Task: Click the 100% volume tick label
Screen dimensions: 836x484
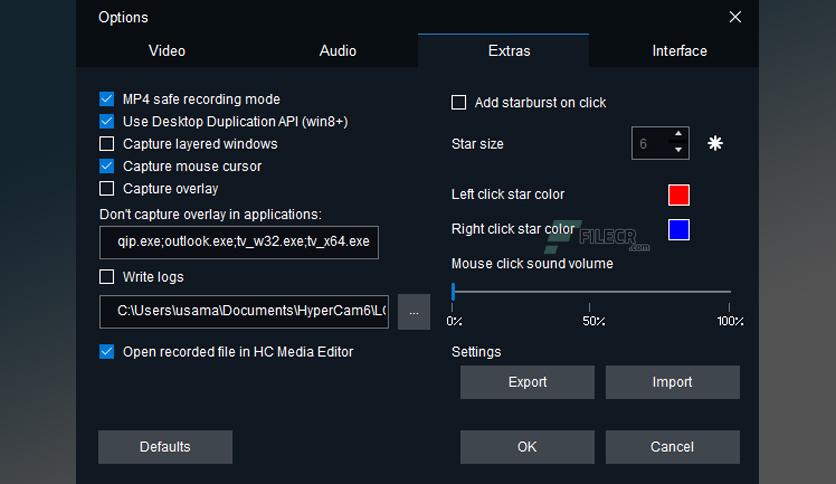Action: point(730,321)
